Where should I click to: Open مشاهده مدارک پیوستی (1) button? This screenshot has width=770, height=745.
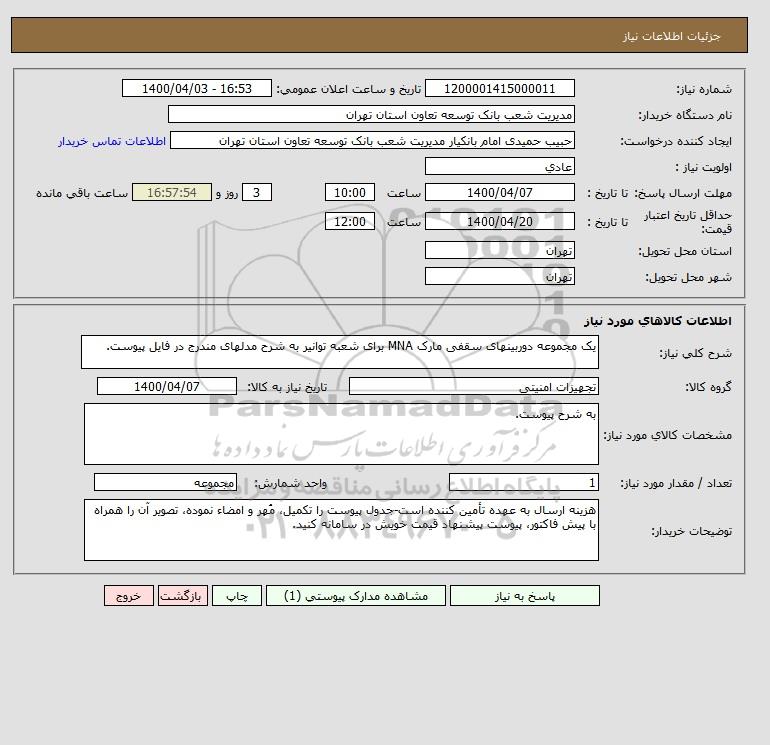pyautogui.click(x=356, y=596)
